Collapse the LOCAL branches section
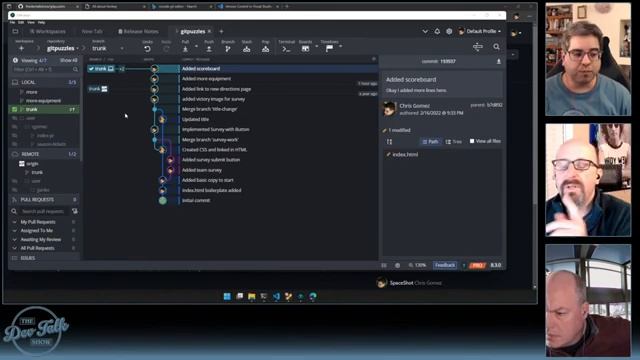Viewport: 640px width, 360px height. coord(44,82)
